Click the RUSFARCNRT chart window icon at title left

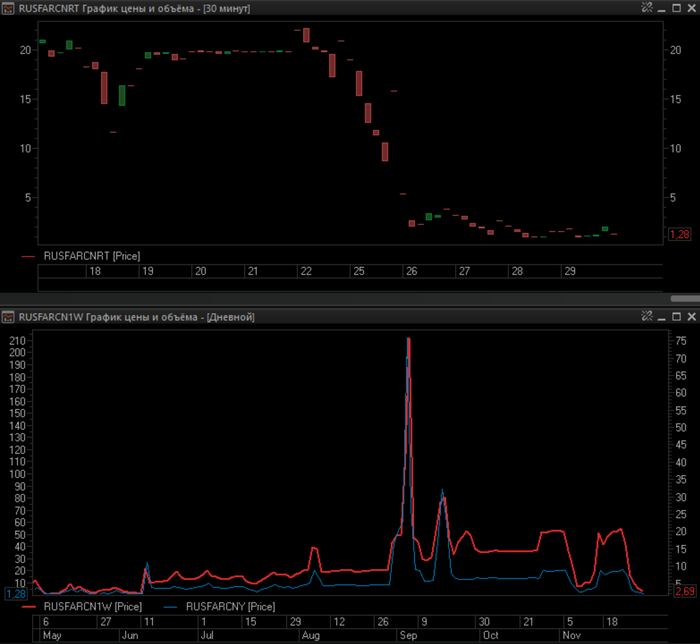click(x=9, y=7)
